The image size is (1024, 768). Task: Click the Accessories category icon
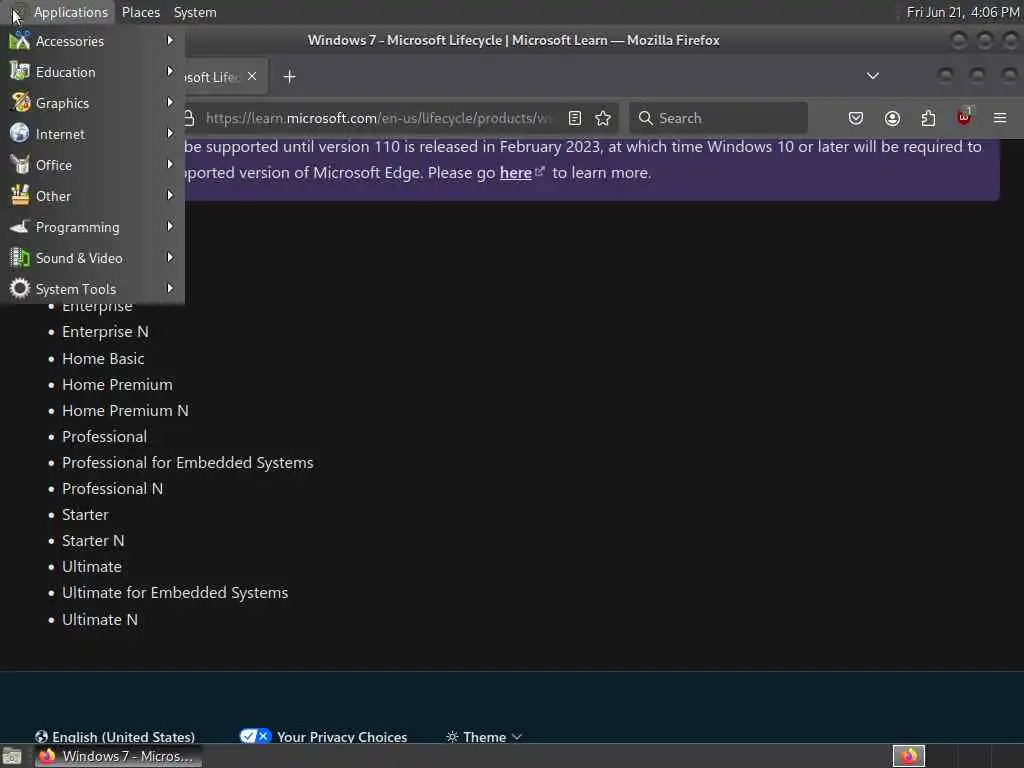pos(20,40)
